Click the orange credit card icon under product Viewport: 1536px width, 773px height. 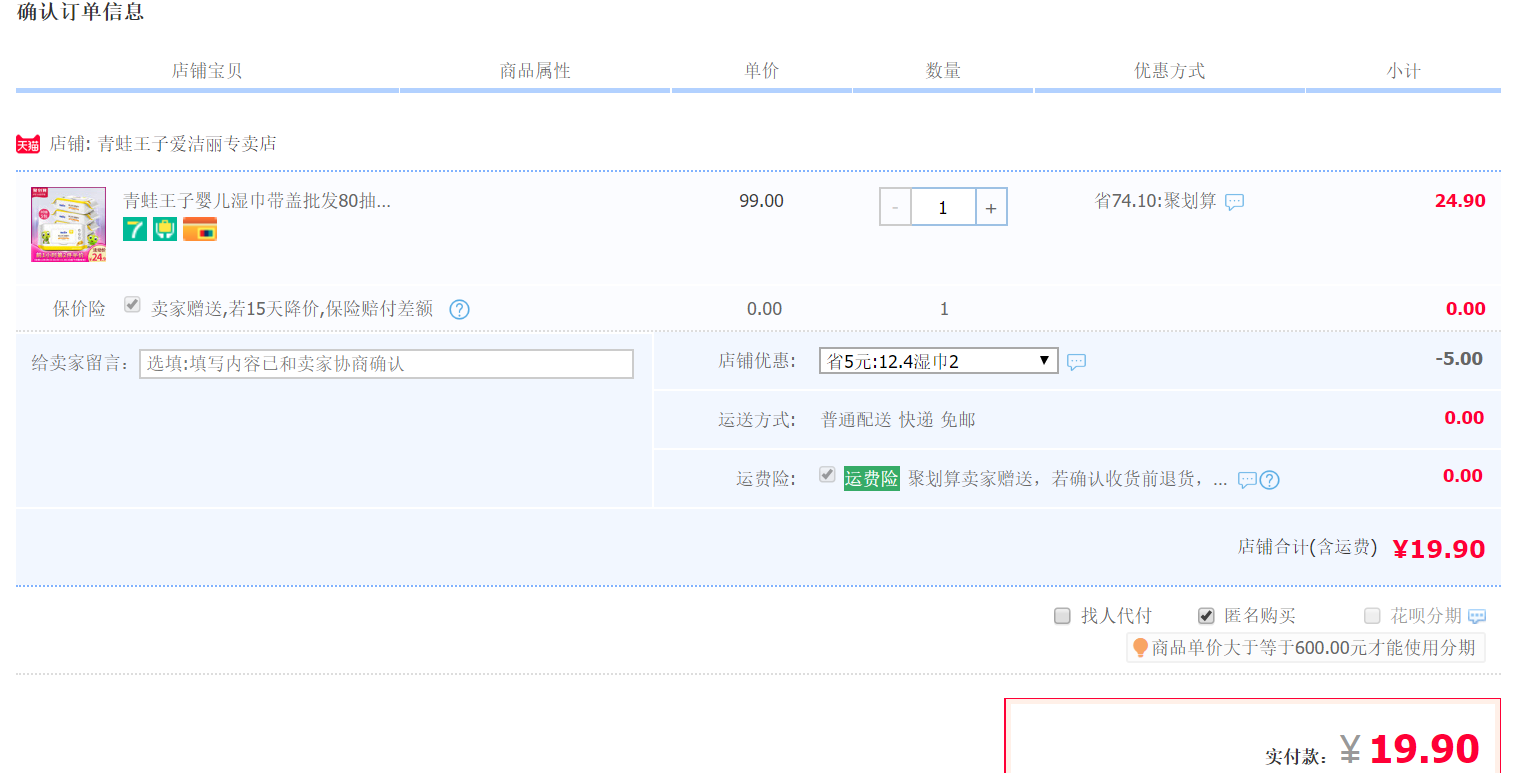(x=200, y=229)
